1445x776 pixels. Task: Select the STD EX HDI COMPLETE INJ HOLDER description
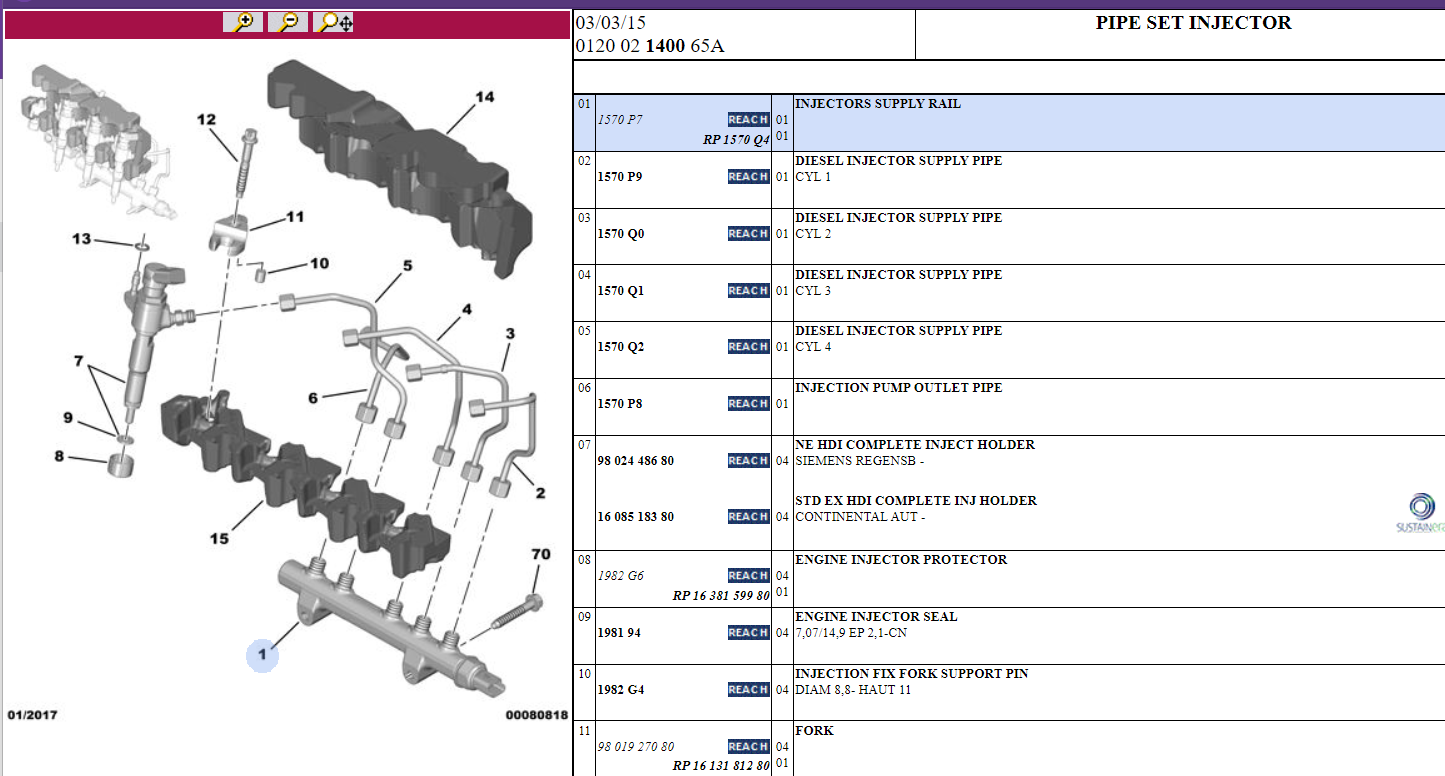click(916, 501)
